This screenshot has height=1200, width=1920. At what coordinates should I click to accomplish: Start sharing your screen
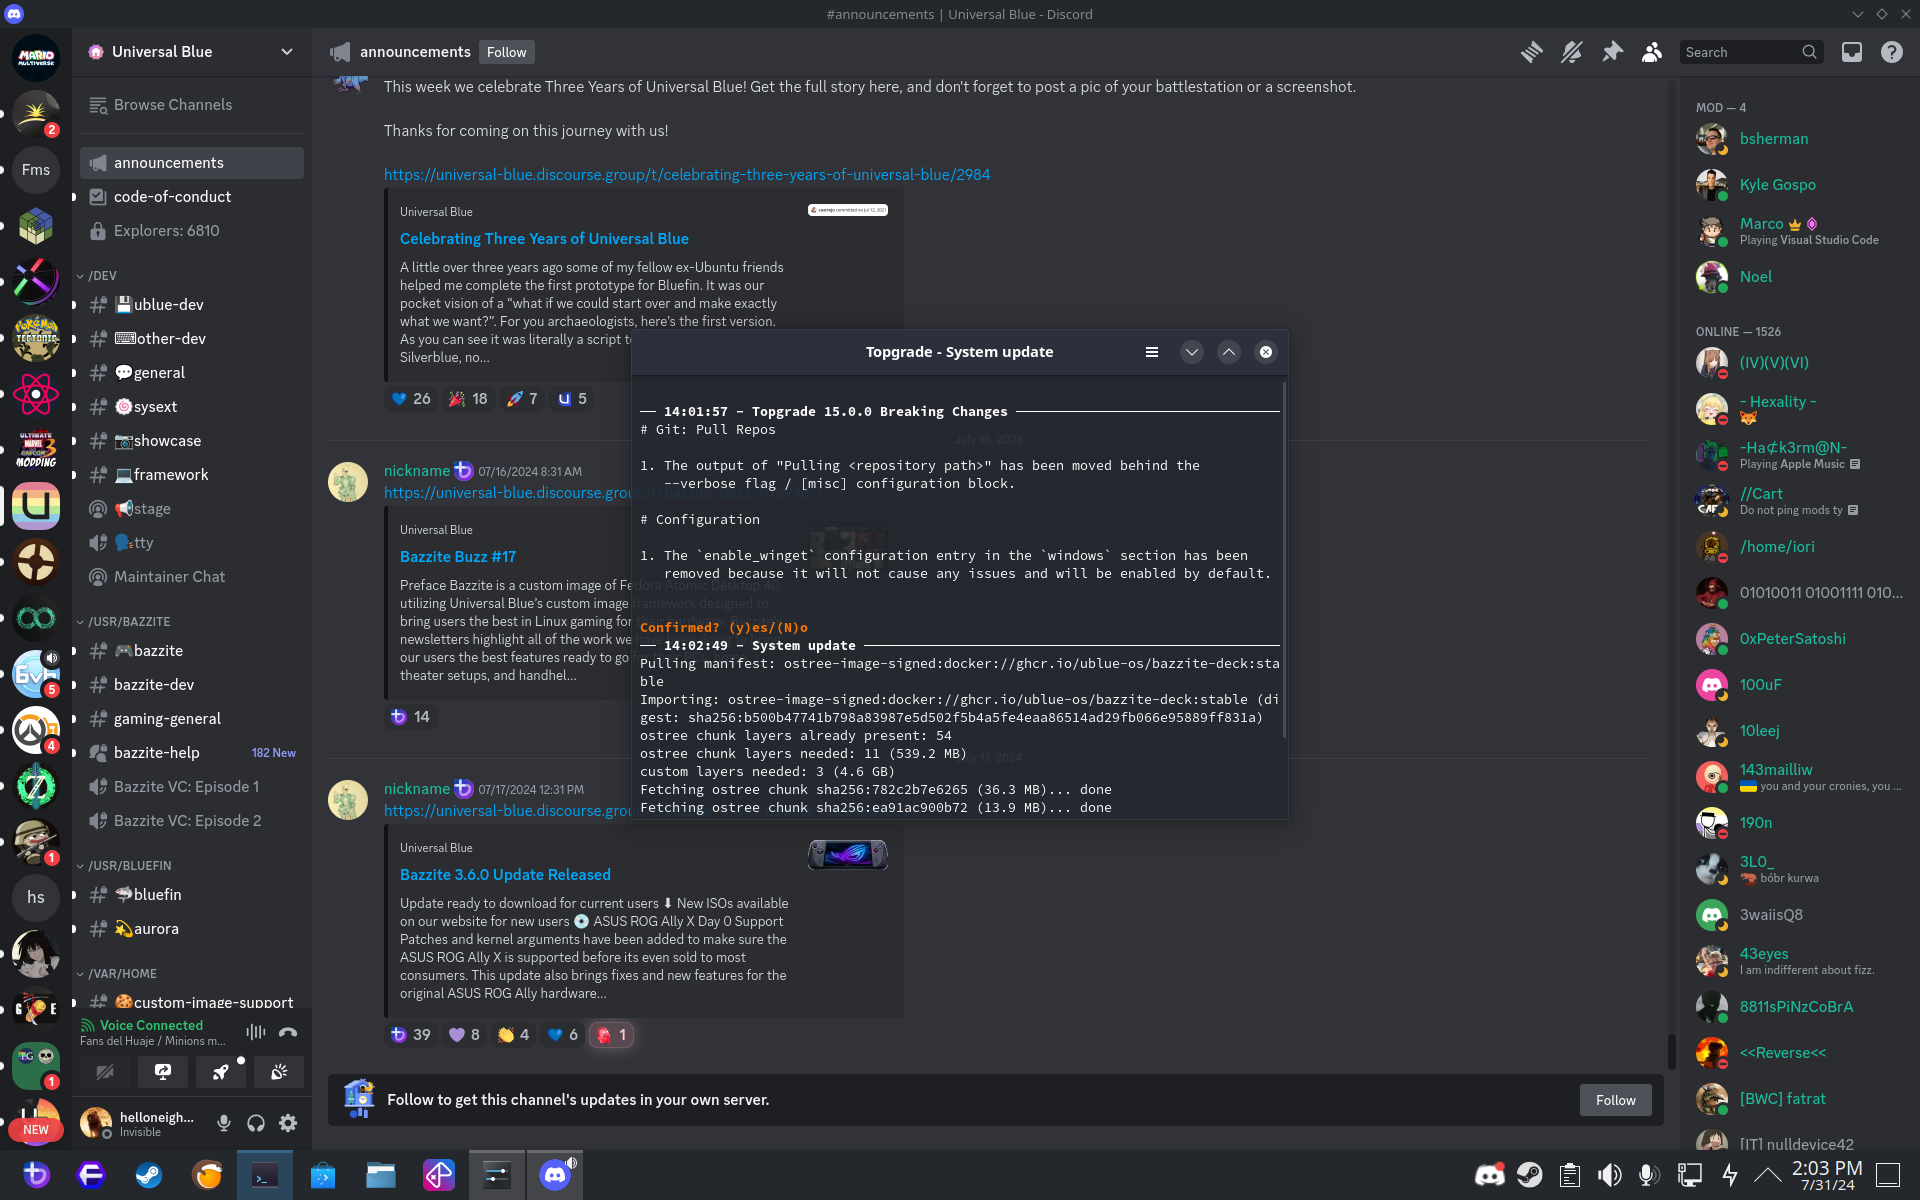tap(163, 1072)
